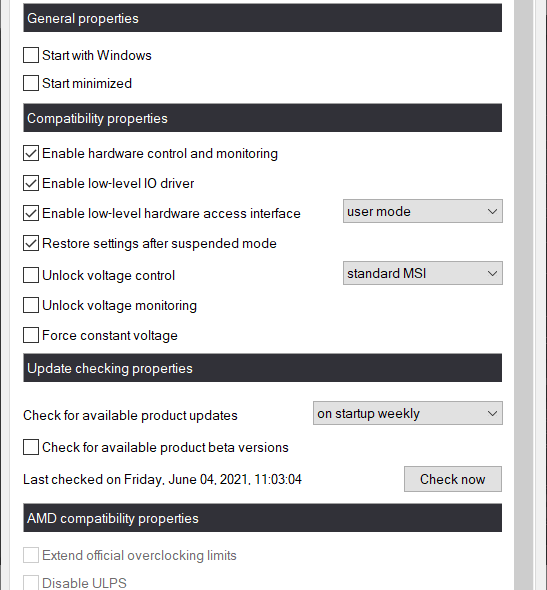Click the AMD compatibility properties header
Image resolution: width=547 pixels, height=590 pixels.
pyautogui.click(x=262, y=518)
